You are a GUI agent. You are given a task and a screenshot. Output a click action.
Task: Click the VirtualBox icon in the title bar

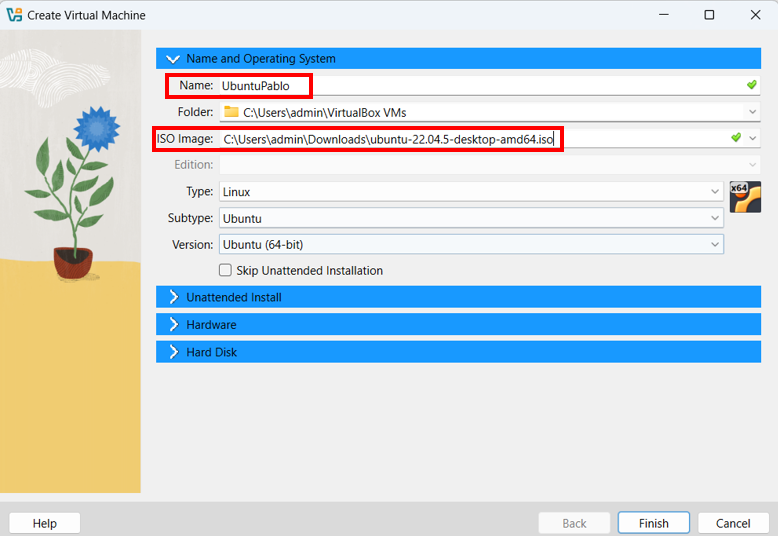15,15
